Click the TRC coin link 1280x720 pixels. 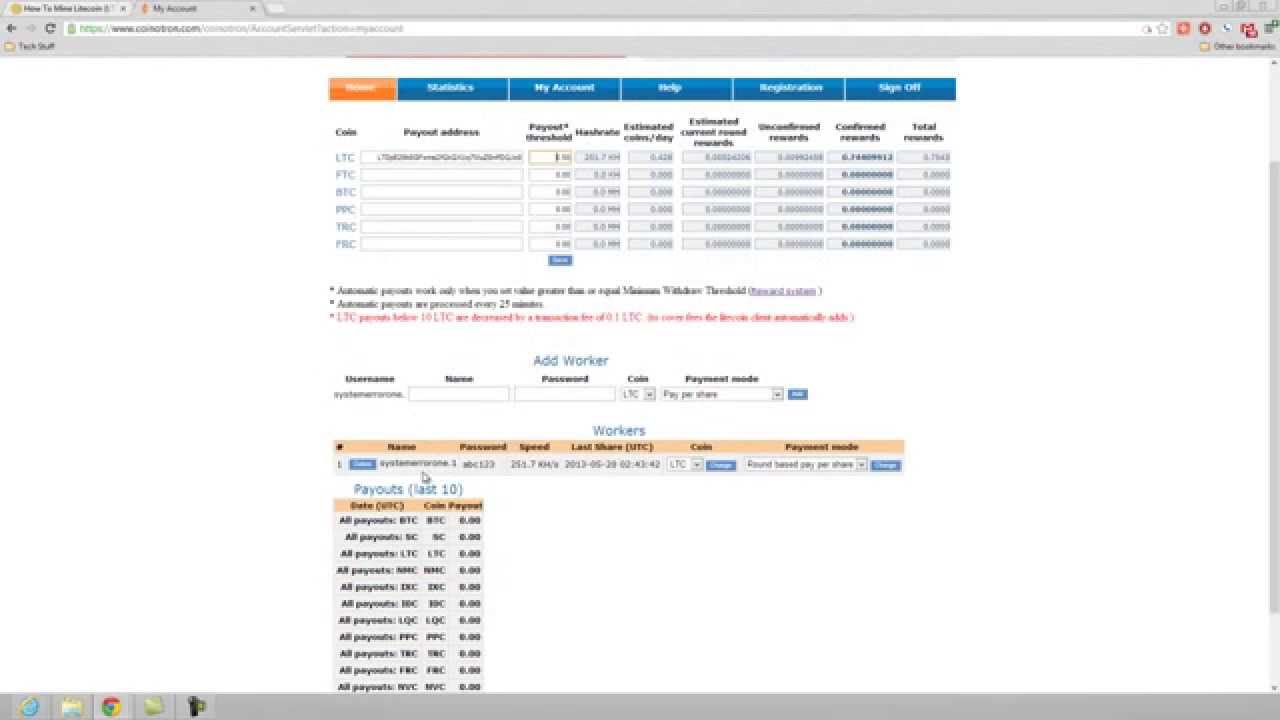[345, 227]
